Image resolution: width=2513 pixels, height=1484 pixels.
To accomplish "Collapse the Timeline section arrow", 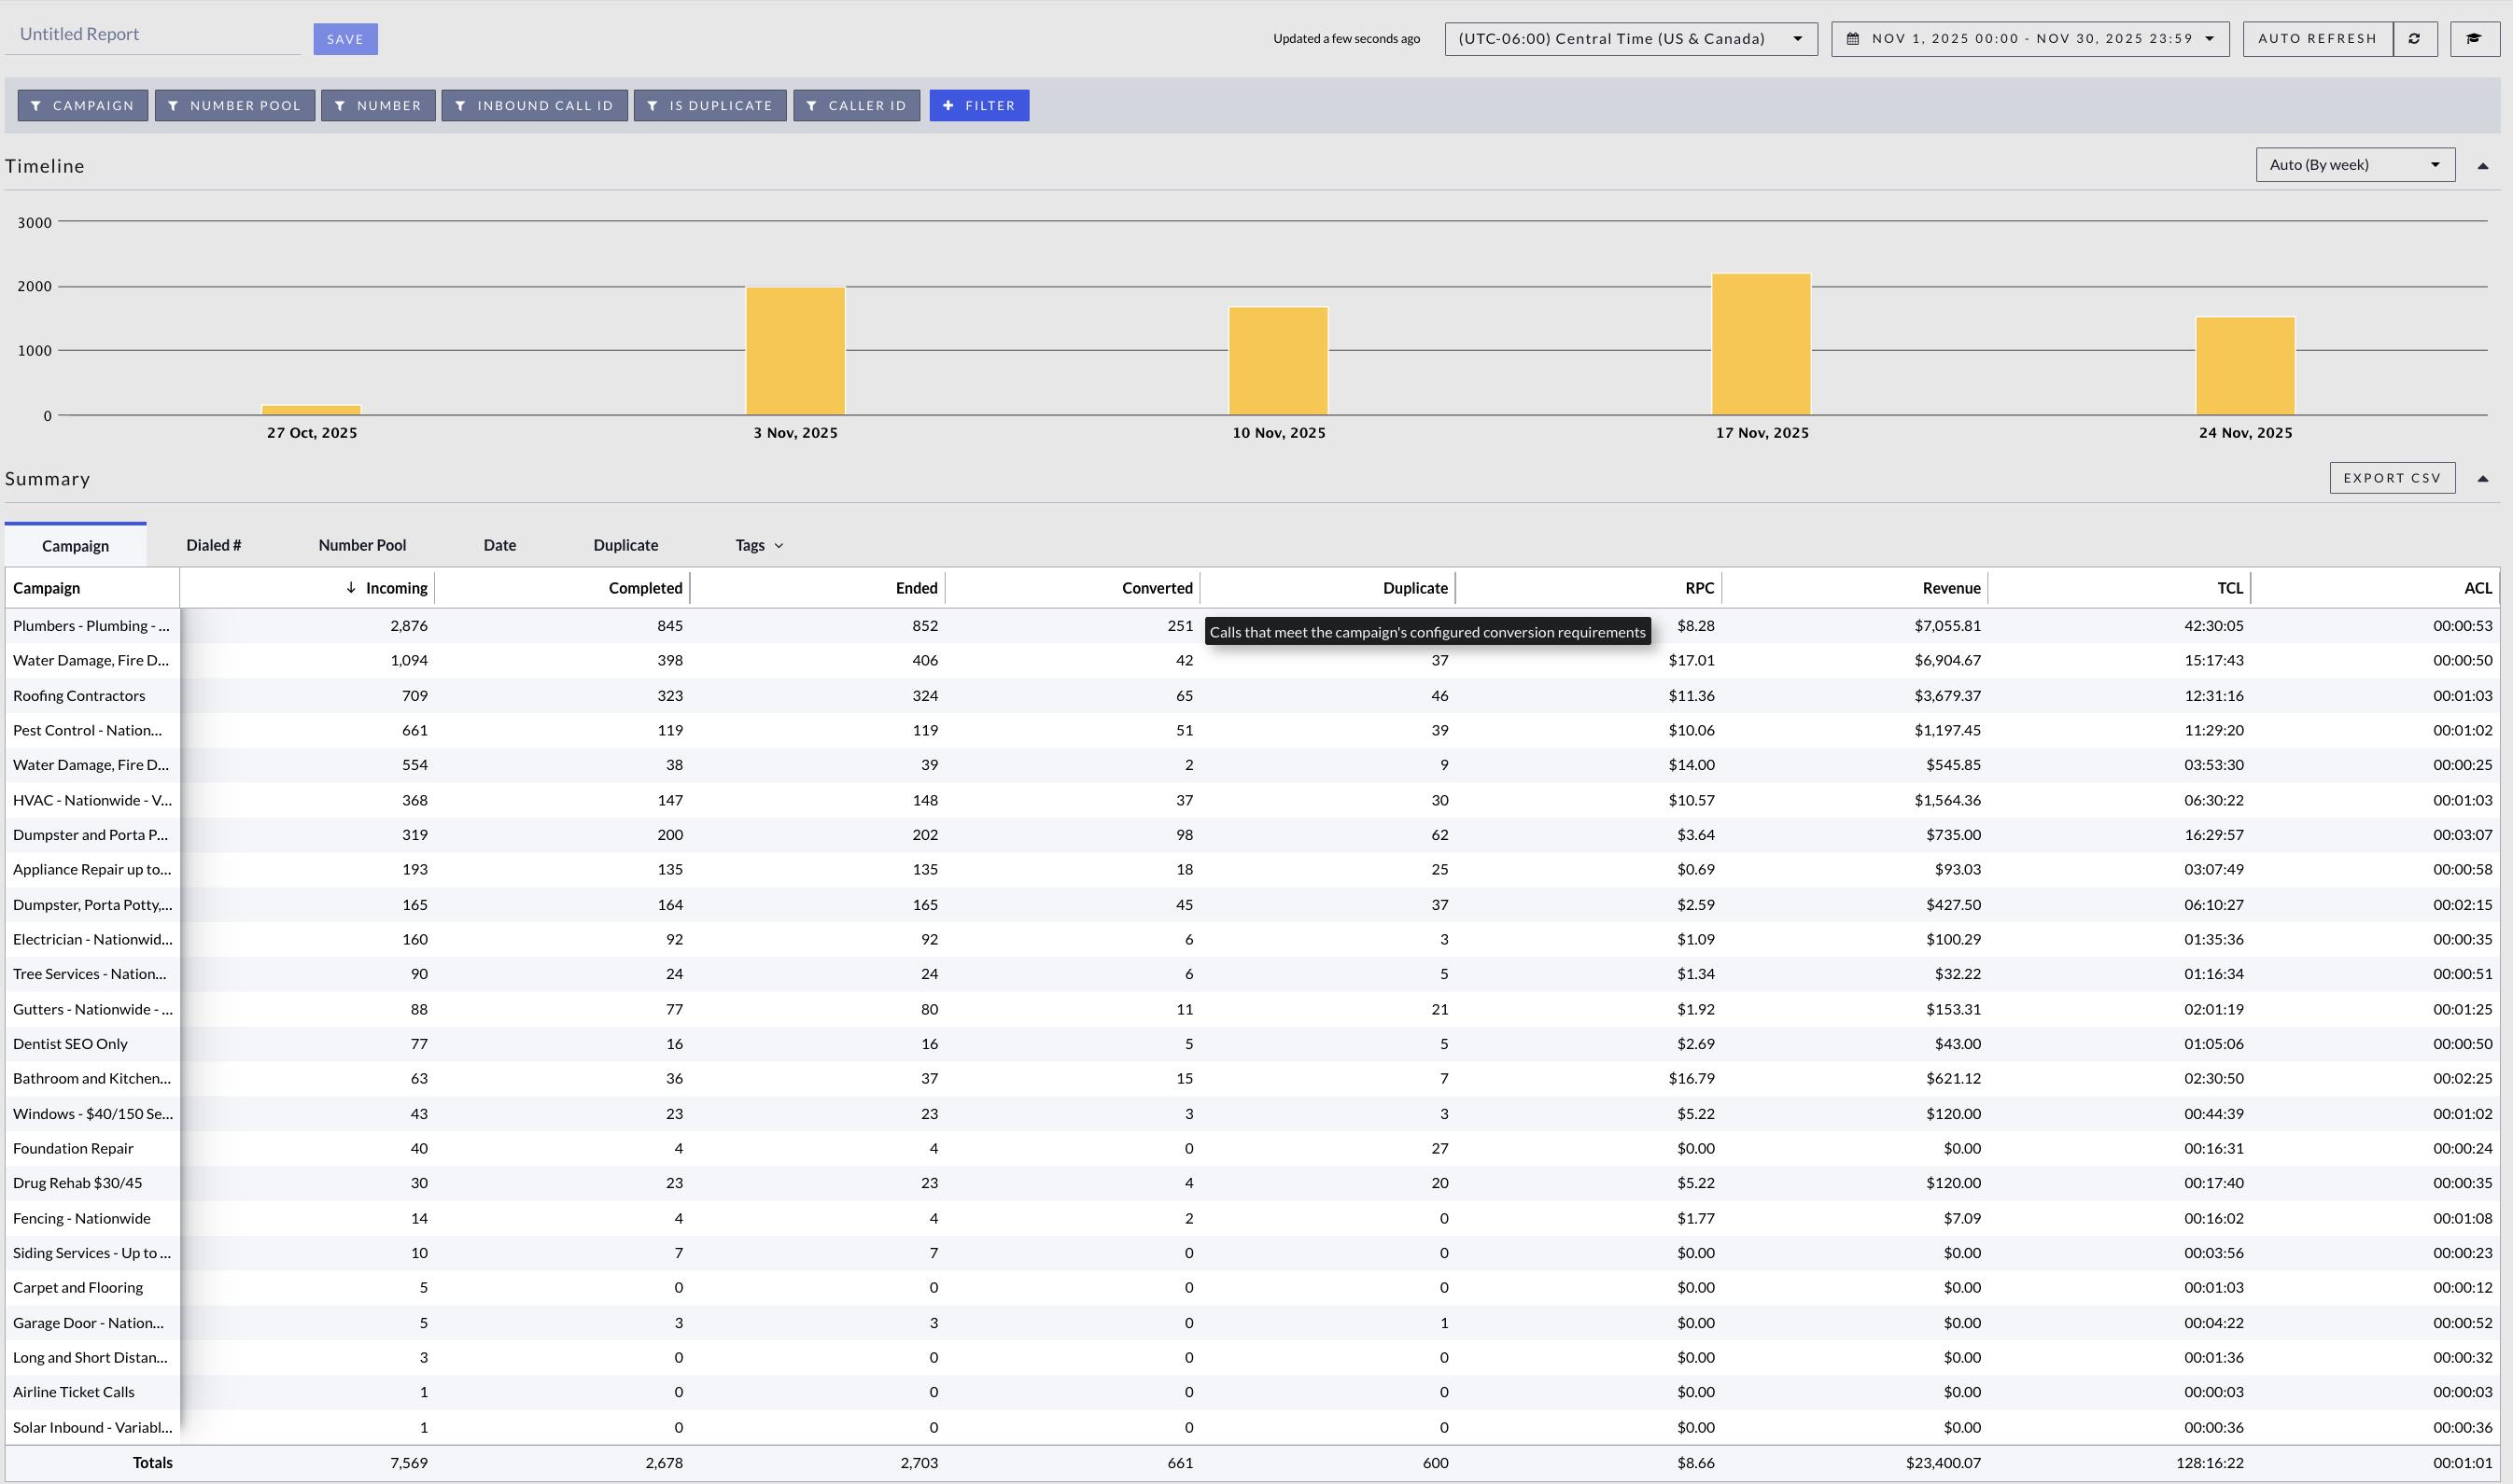I will click(x=2482, y=166).
